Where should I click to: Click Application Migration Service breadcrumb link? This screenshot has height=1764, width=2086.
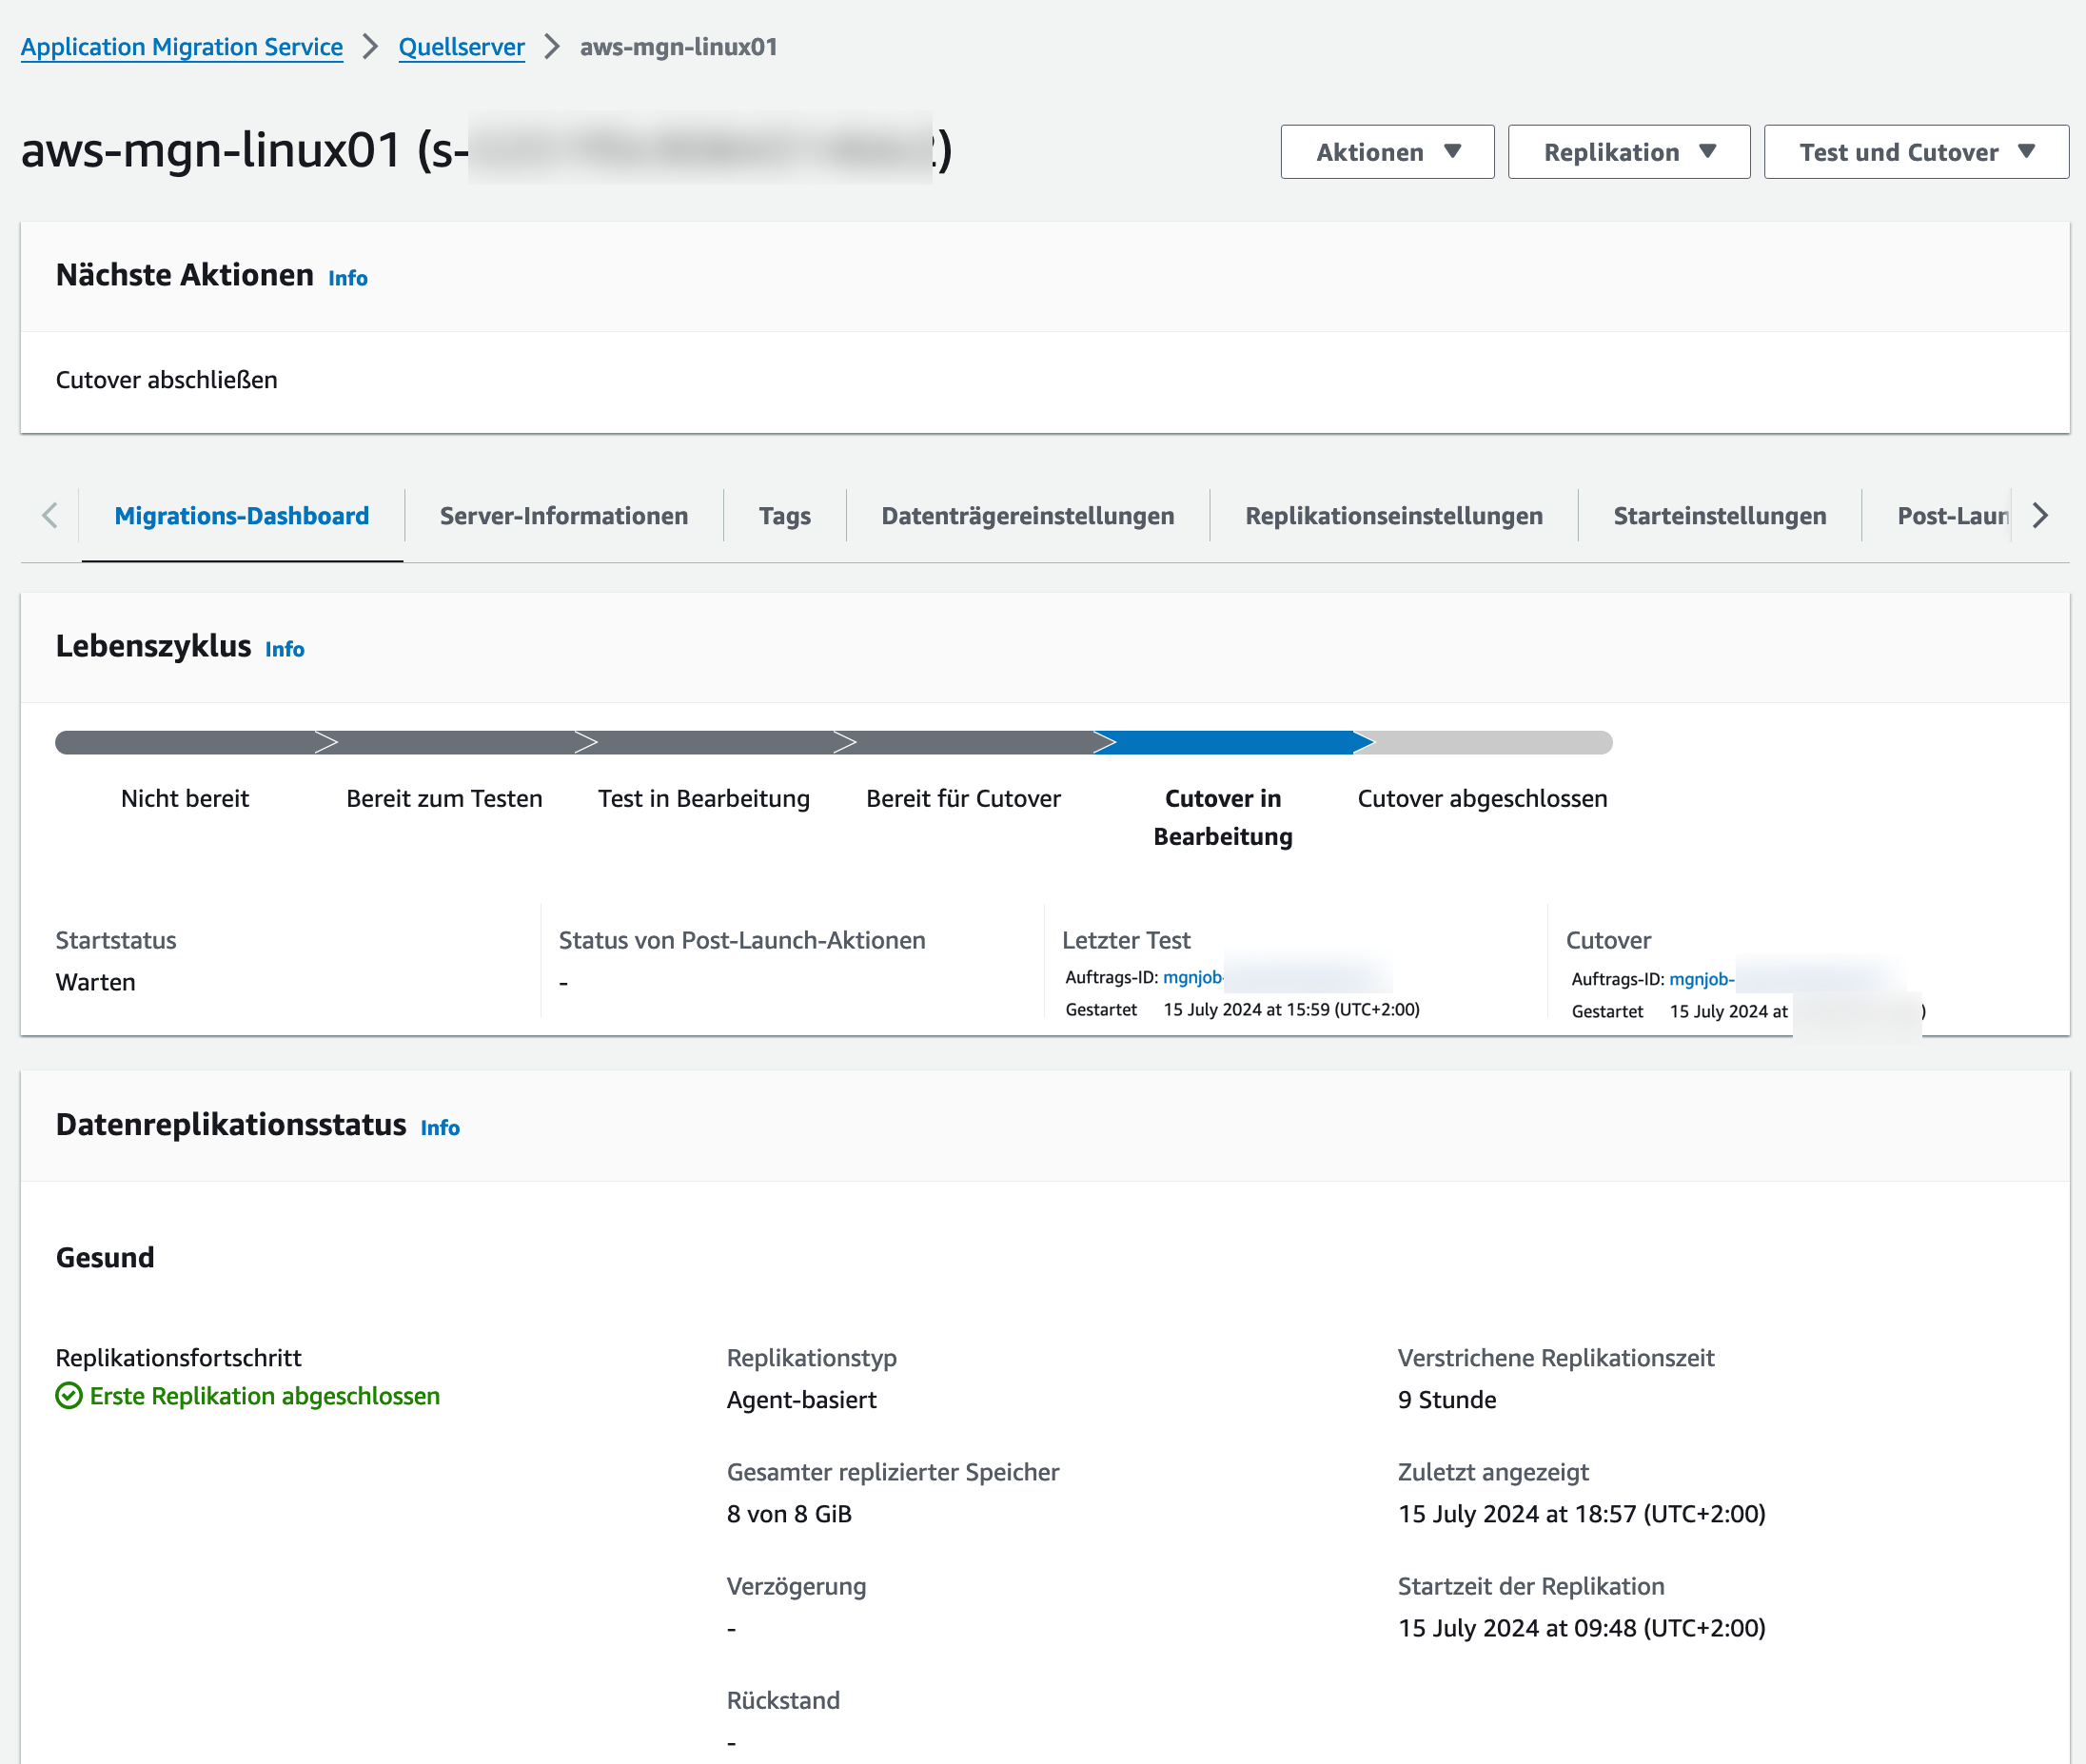pos(182,47)
